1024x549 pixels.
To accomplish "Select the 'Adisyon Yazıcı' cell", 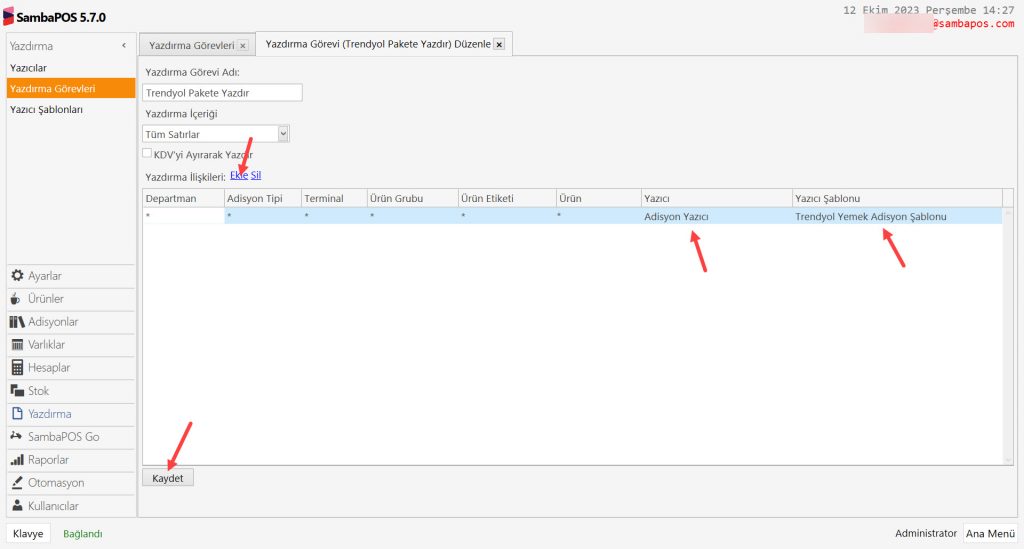I will click(717, 216).
